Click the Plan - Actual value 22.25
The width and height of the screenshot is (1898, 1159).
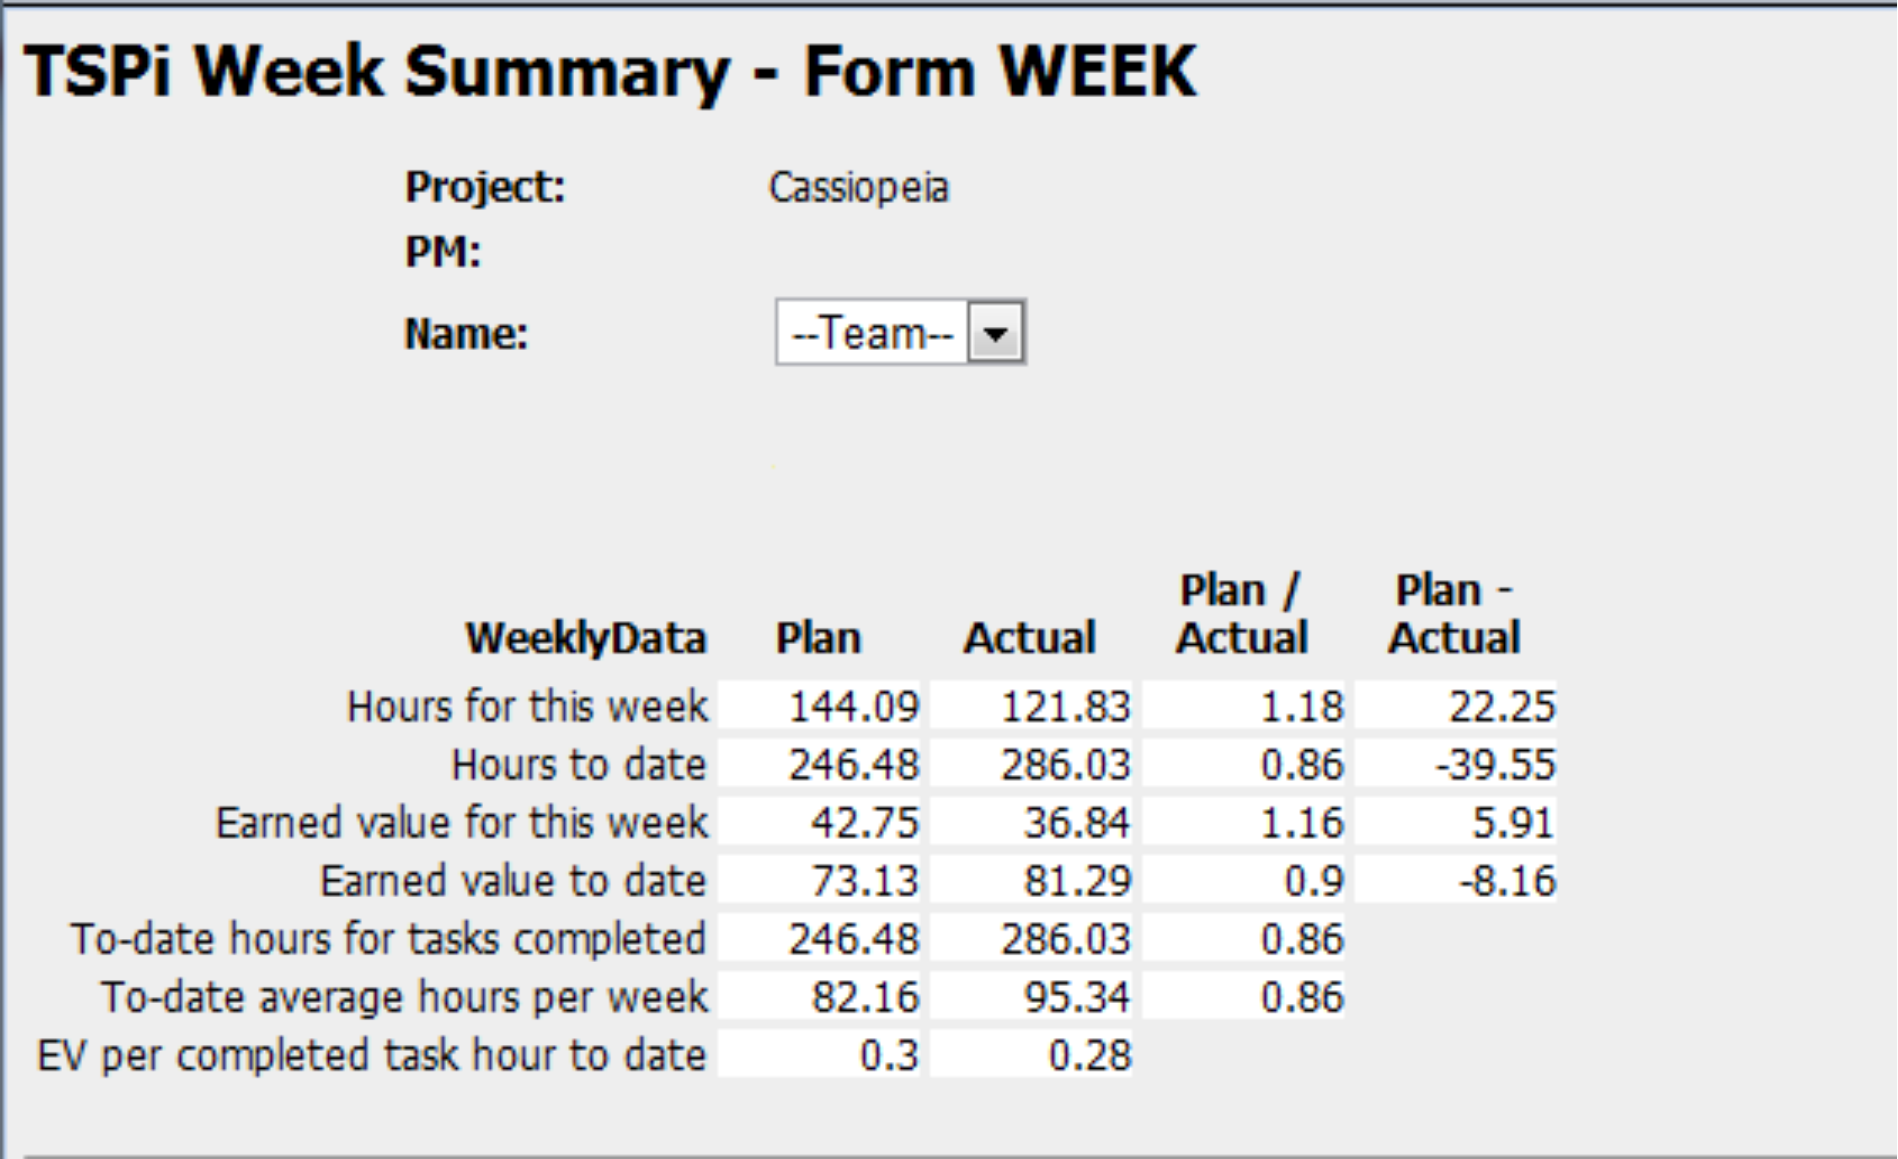1456,706
